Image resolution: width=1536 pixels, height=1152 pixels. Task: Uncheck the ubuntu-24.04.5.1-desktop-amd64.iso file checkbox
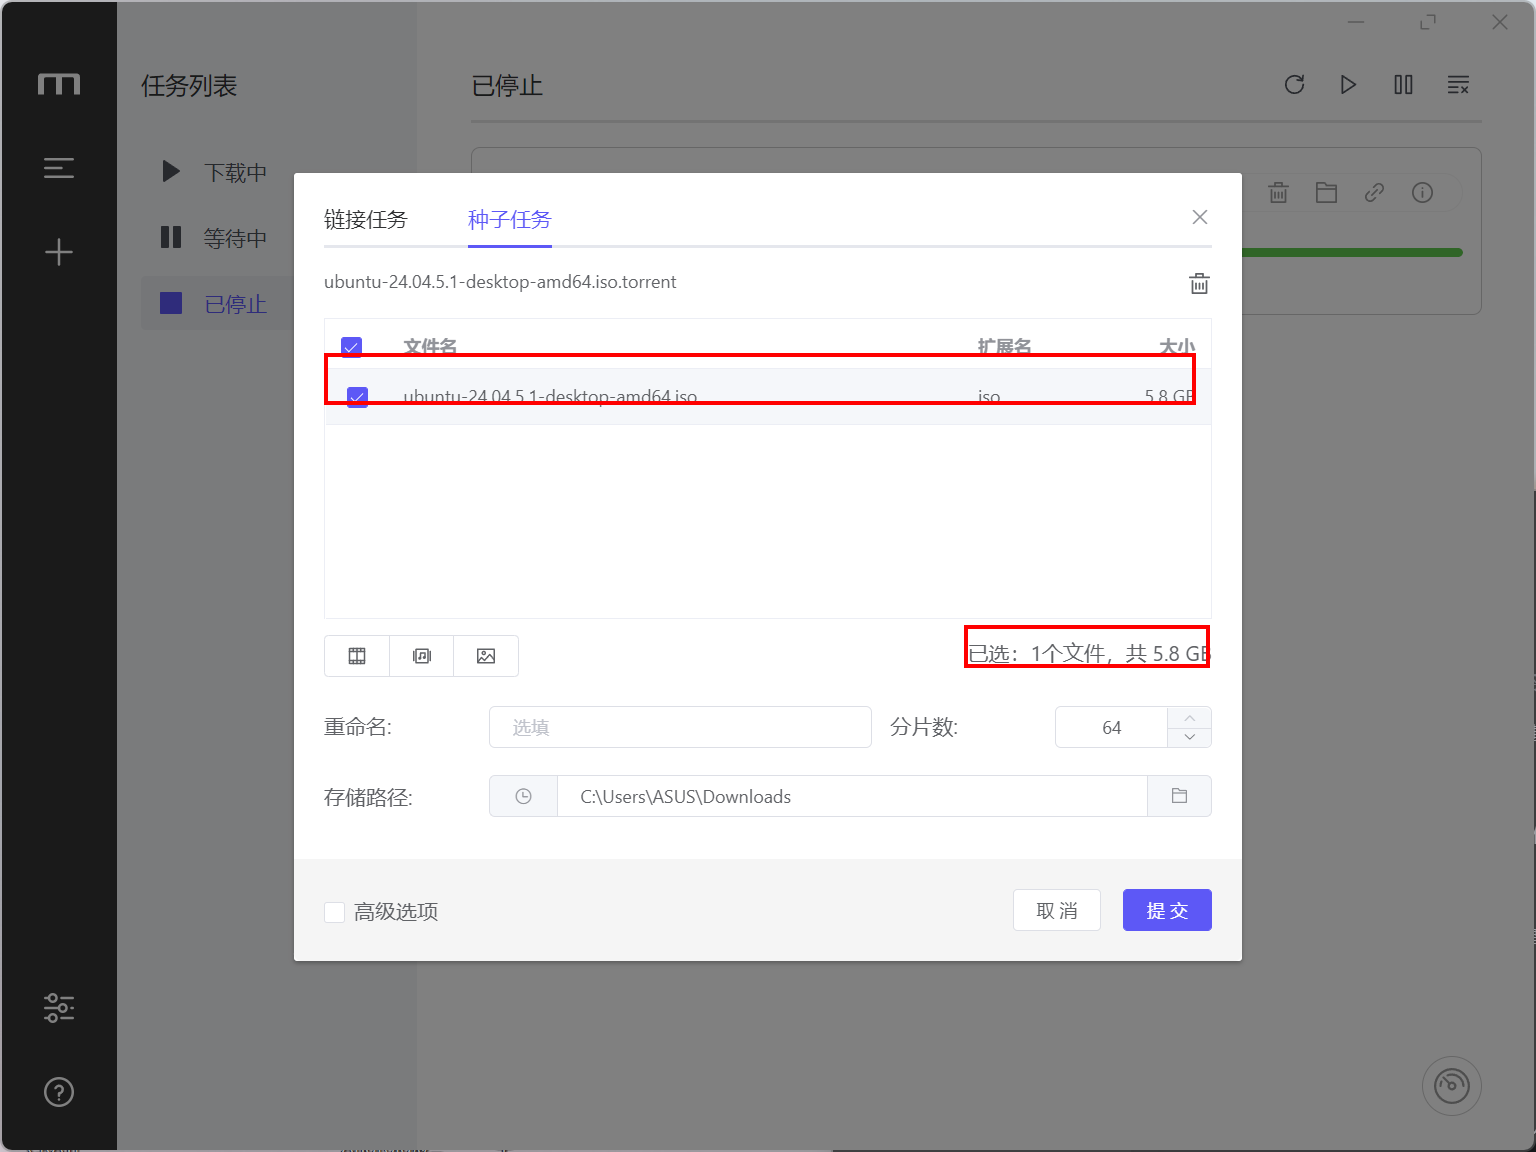pyautogui.click(x=357, y=397)
